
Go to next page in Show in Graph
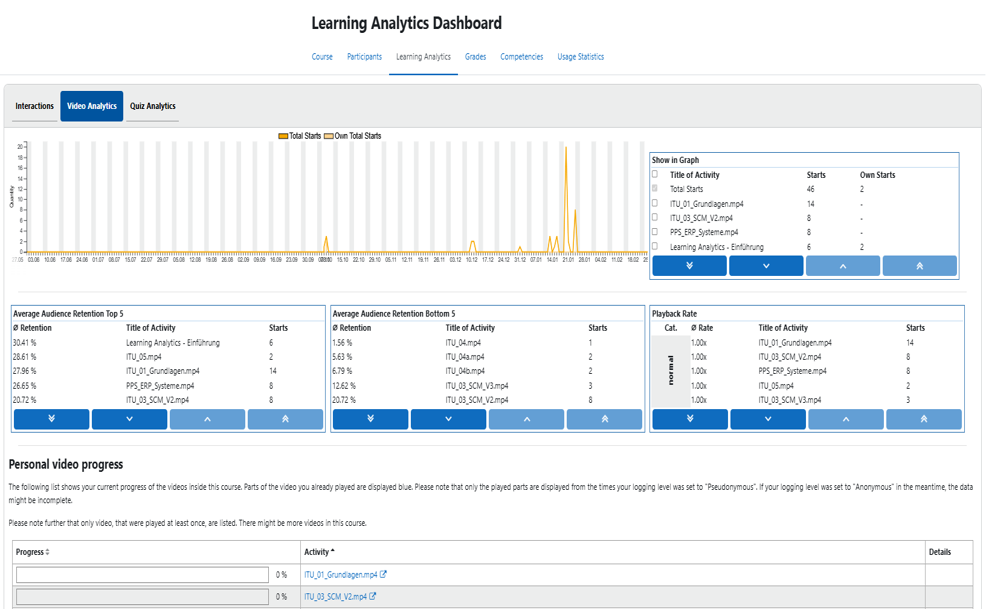point(766,265)
